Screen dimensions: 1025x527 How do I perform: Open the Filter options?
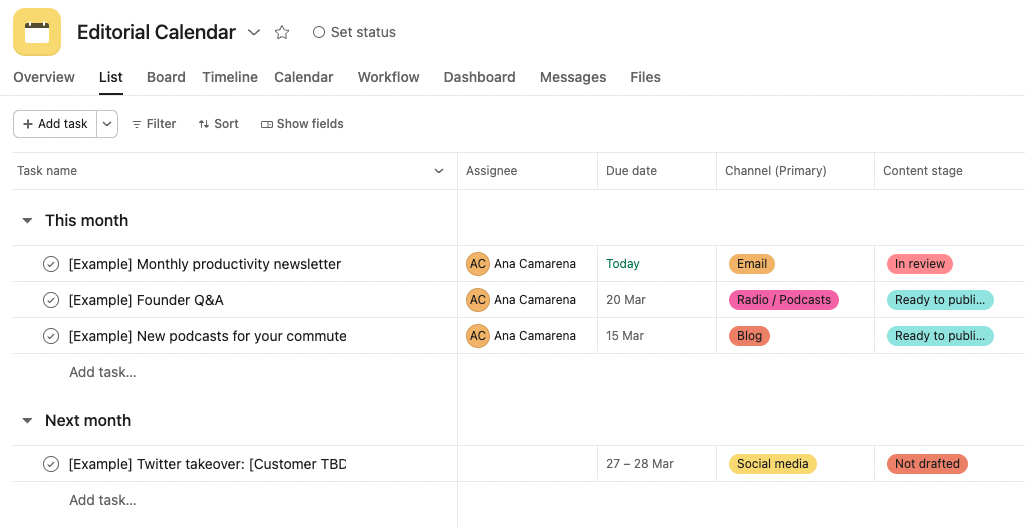coord(154,124)
